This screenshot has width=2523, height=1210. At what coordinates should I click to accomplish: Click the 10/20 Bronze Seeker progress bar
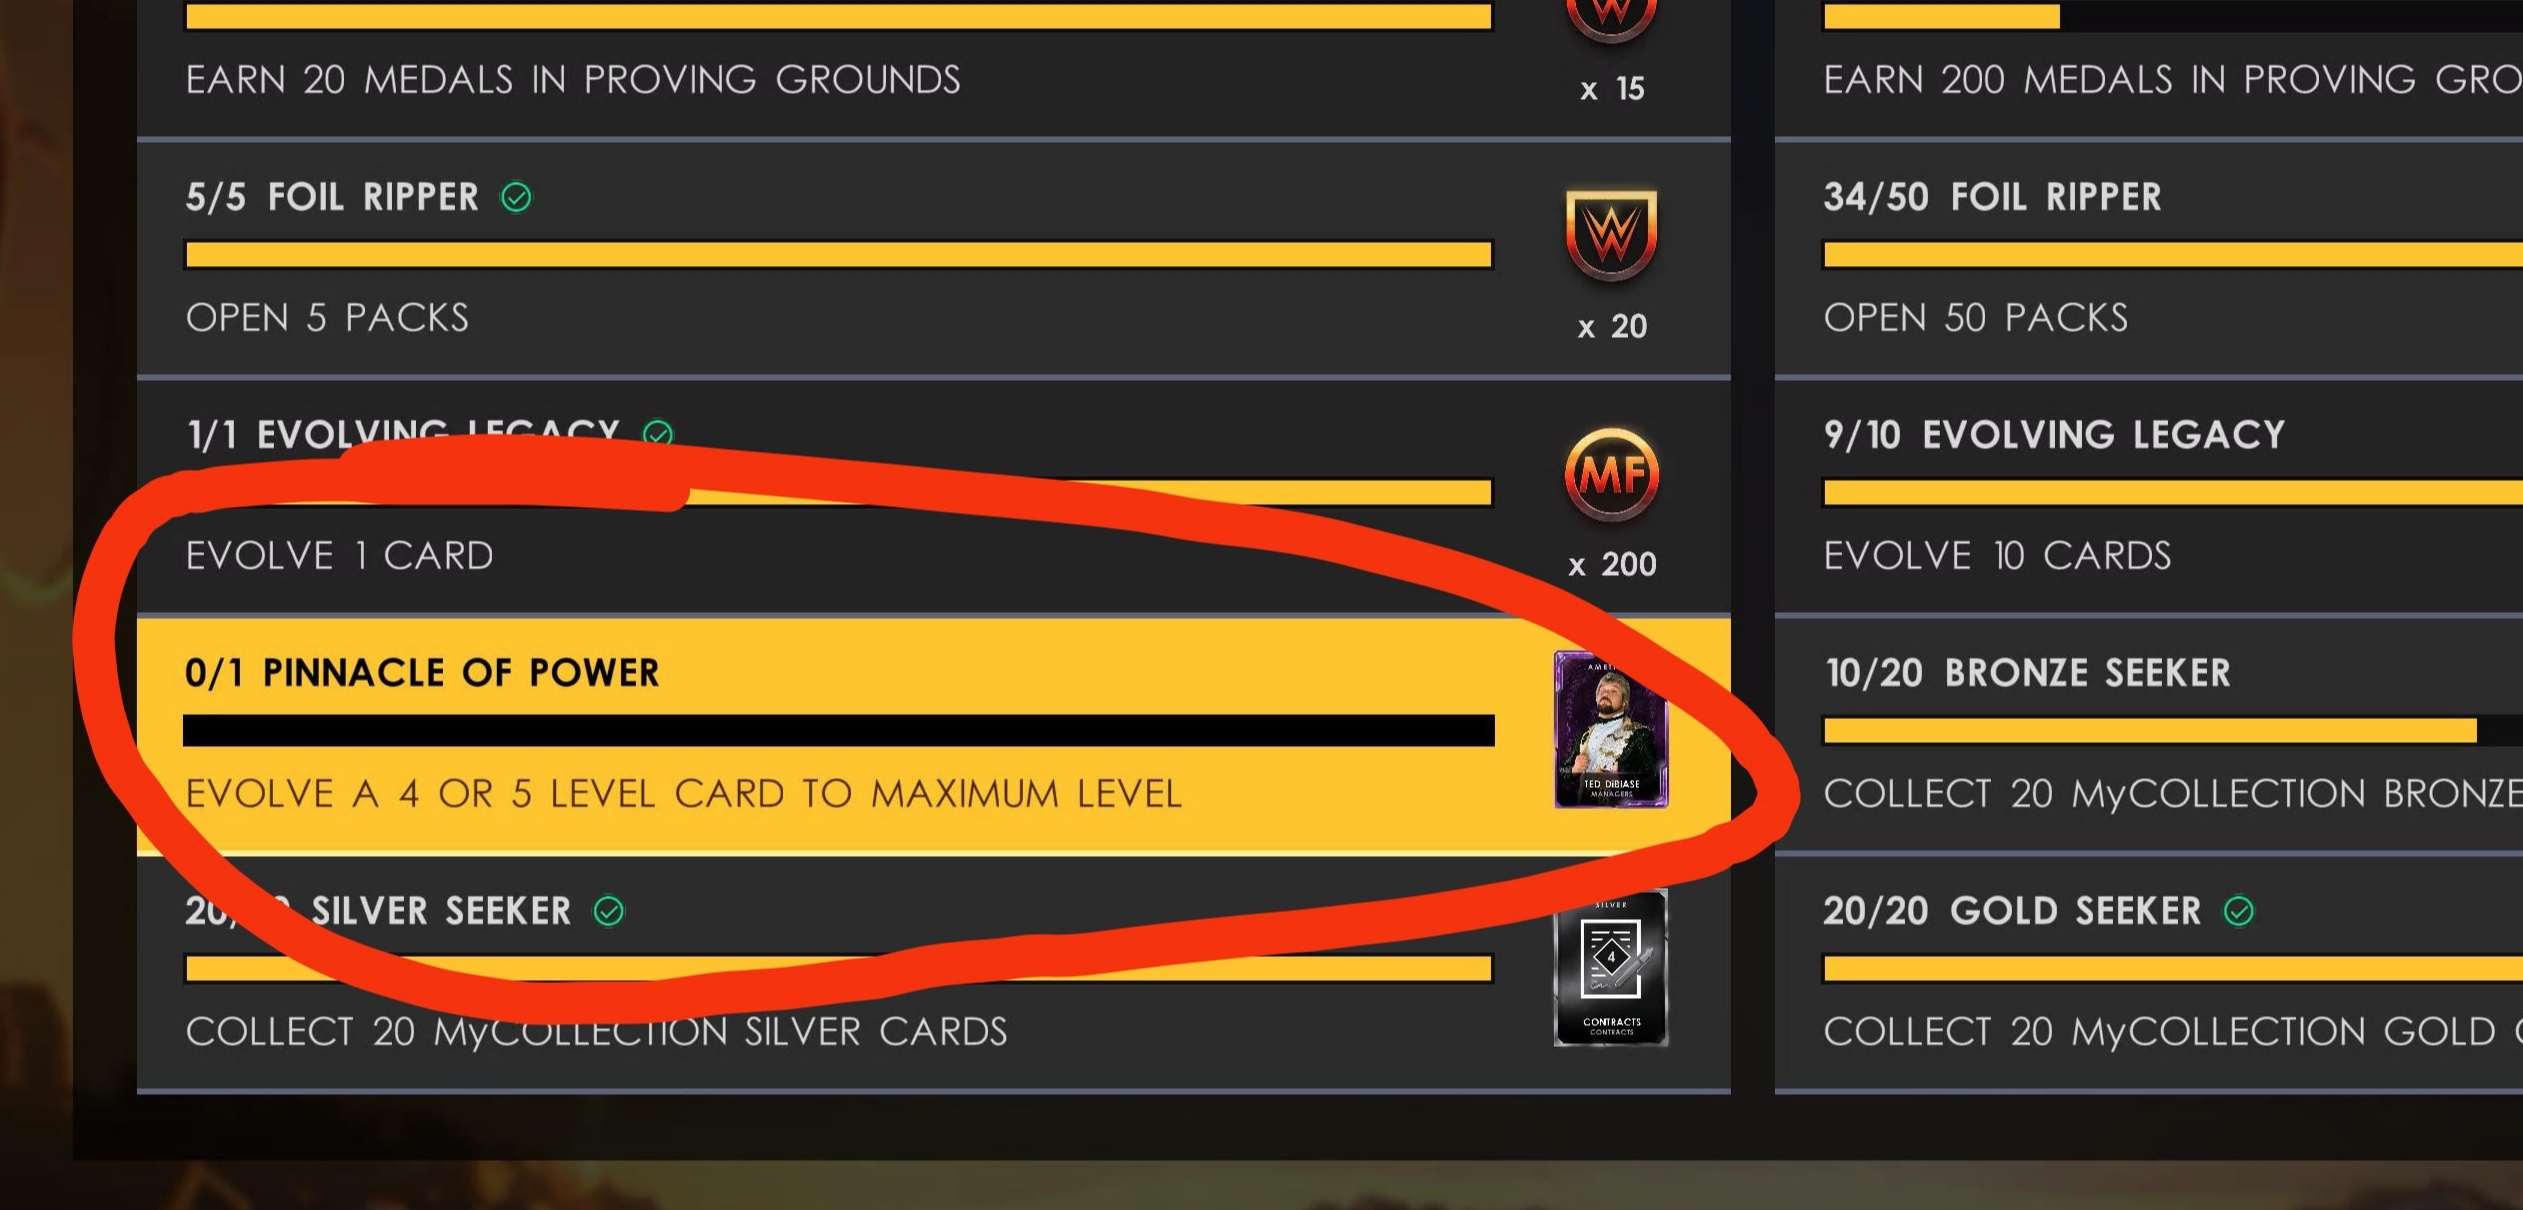[x=2173, y=730]
